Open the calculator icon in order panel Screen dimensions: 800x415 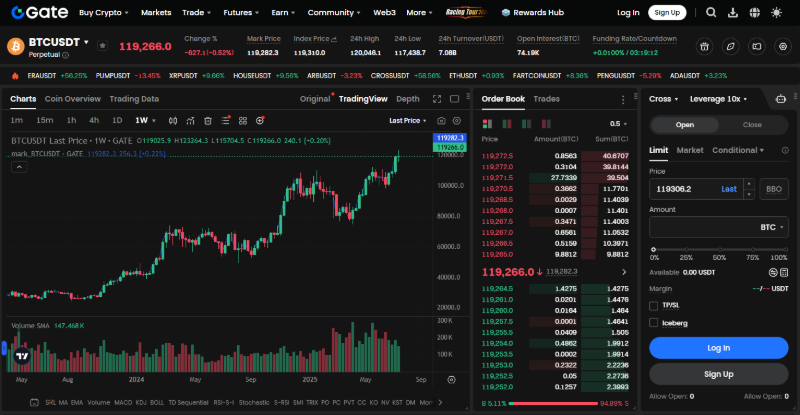click(784, 273)
